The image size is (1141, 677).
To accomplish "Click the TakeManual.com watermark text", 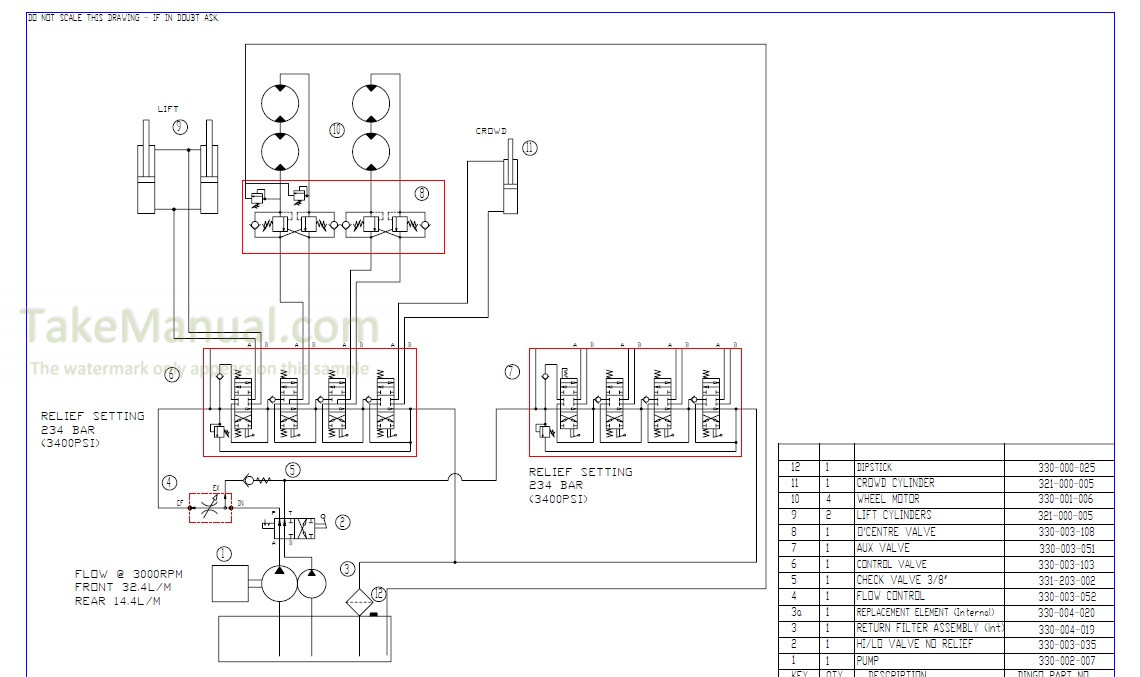I will (200, 326).
